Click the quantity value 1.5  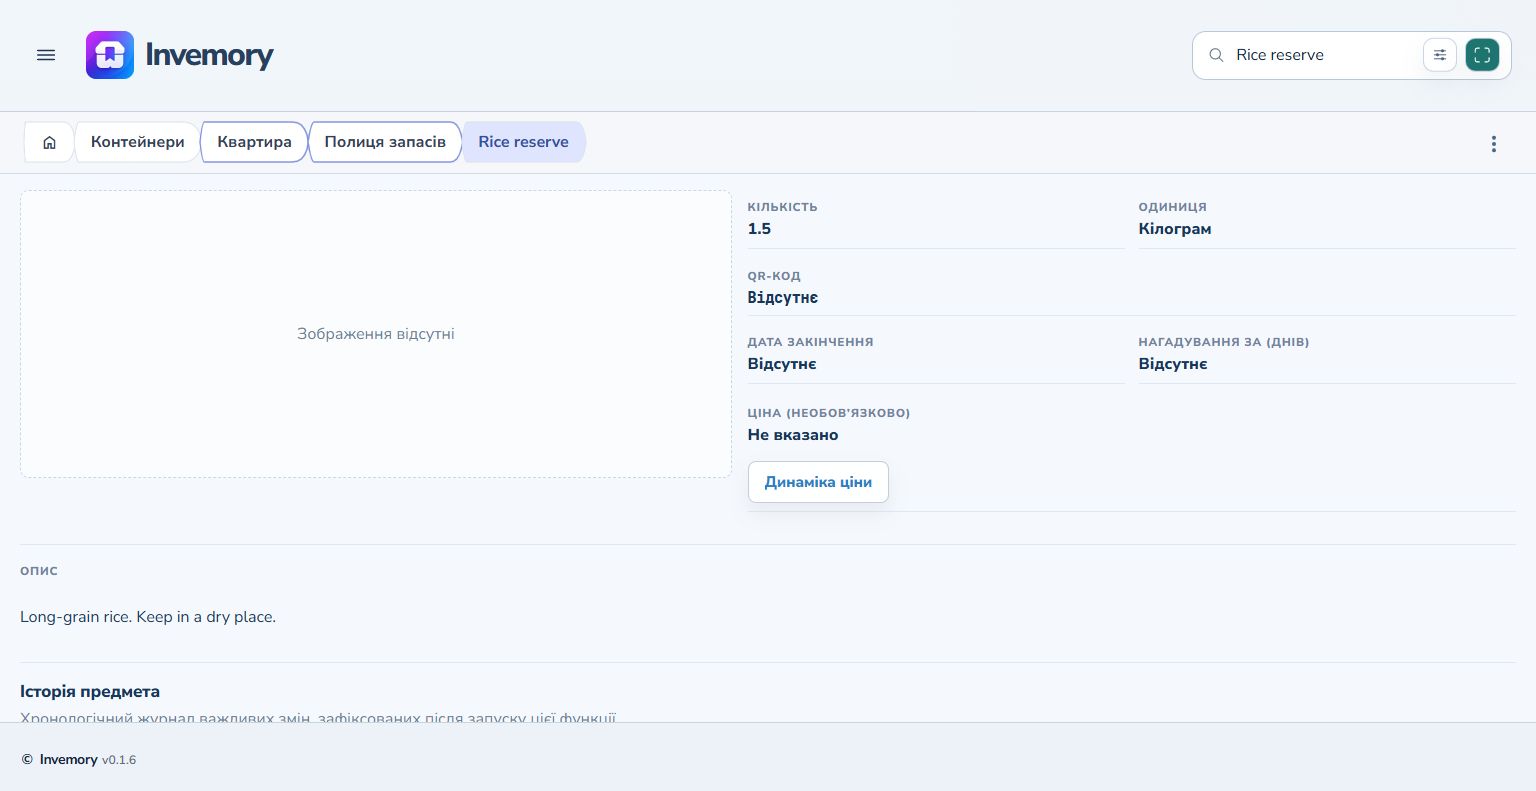pos(759,229)
